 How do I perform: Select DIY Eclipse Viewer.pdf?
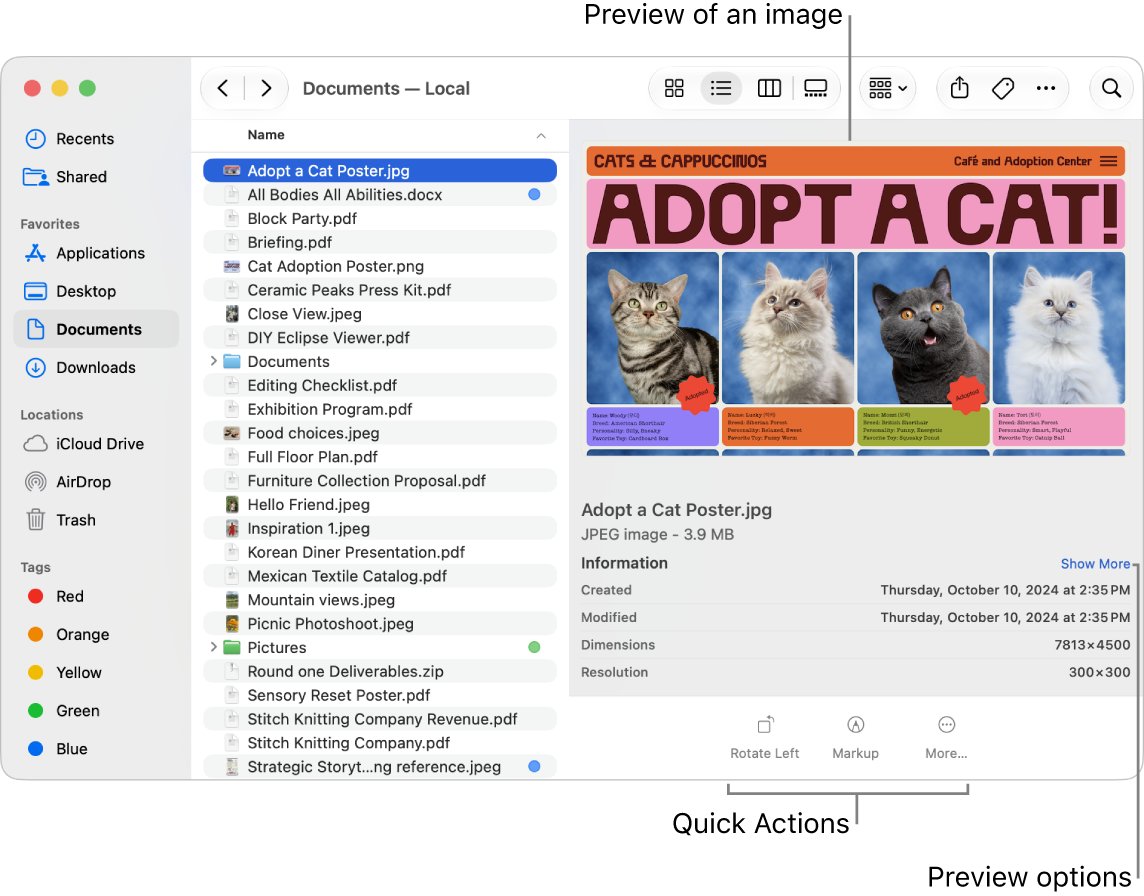click(x=379, y=338)
